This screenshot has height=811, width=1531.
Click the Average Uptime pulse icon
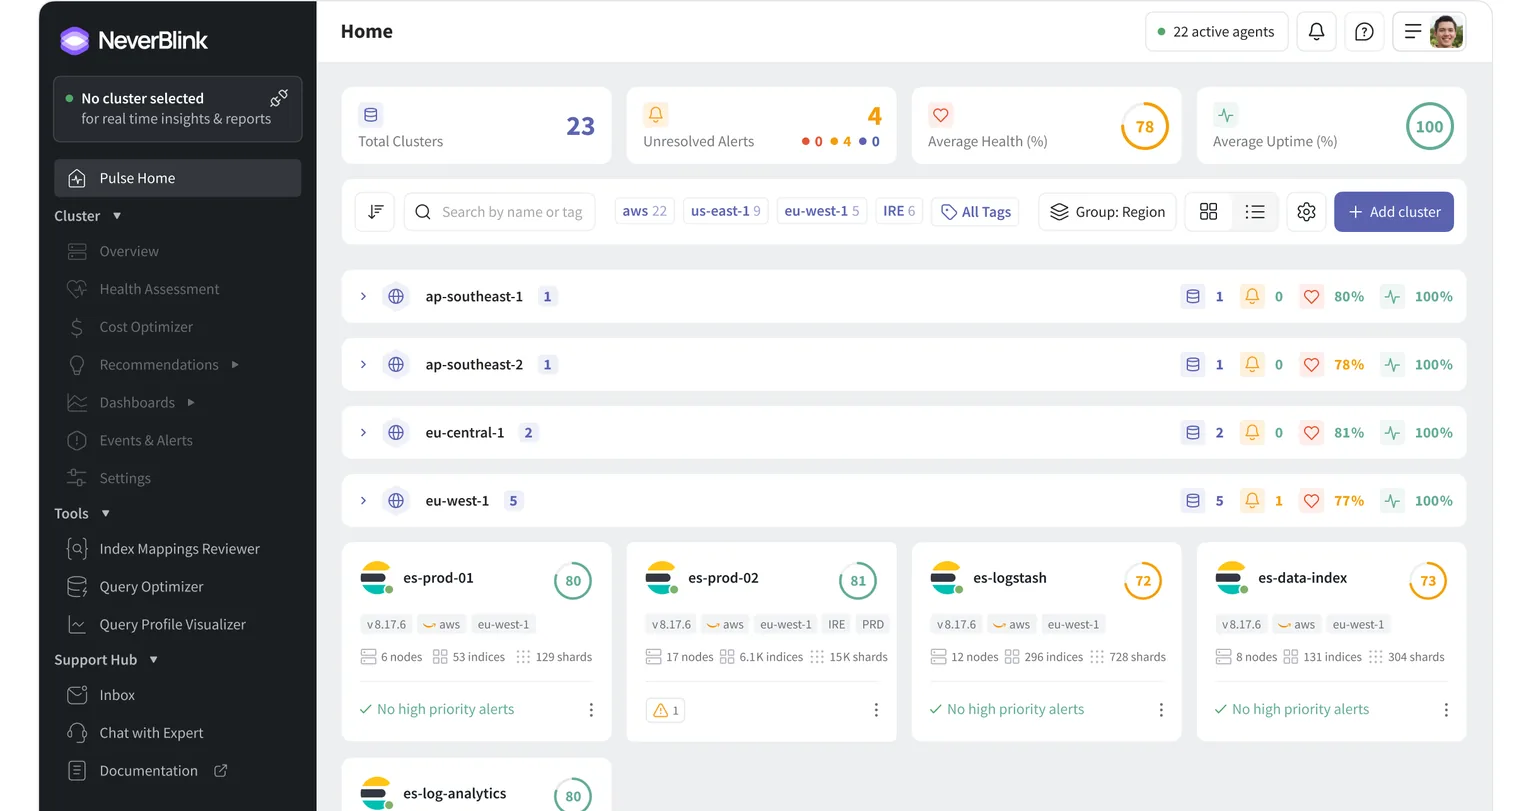coord(1226,115)
